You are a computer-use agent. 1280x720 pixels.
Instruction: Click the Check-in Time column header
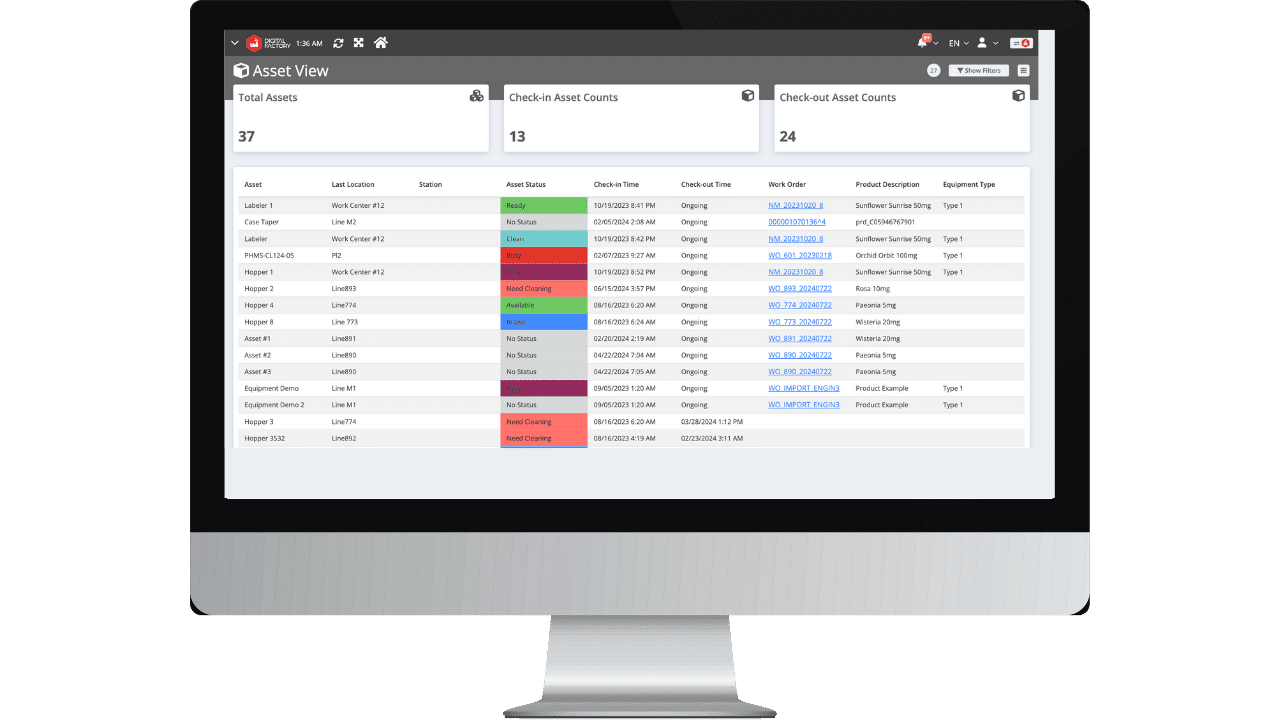coord(616,185)
